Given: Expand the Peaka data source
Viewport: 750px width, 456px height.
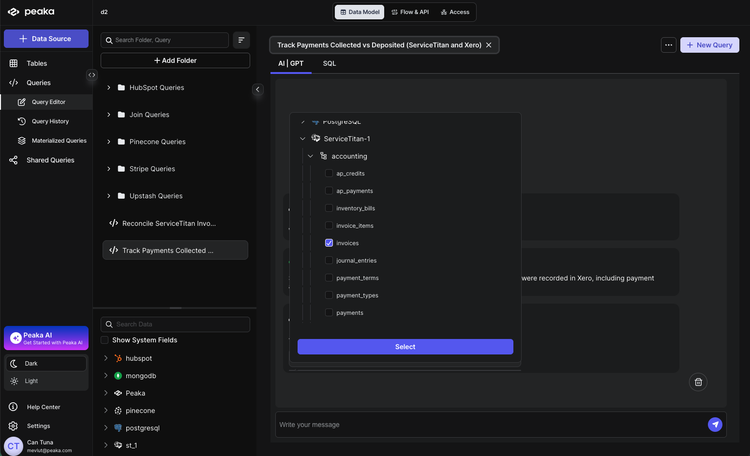Looking at the screenshot, I should [106, 393].
